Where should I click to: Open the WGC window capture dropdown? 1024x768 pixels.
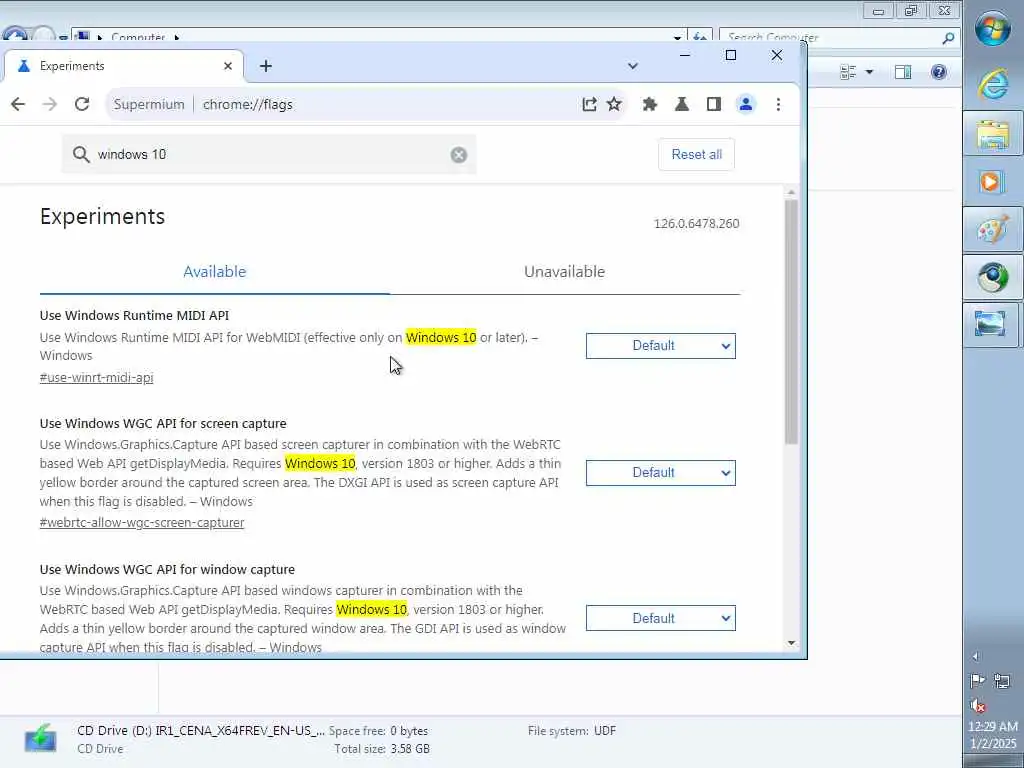[x=661, y=618]
